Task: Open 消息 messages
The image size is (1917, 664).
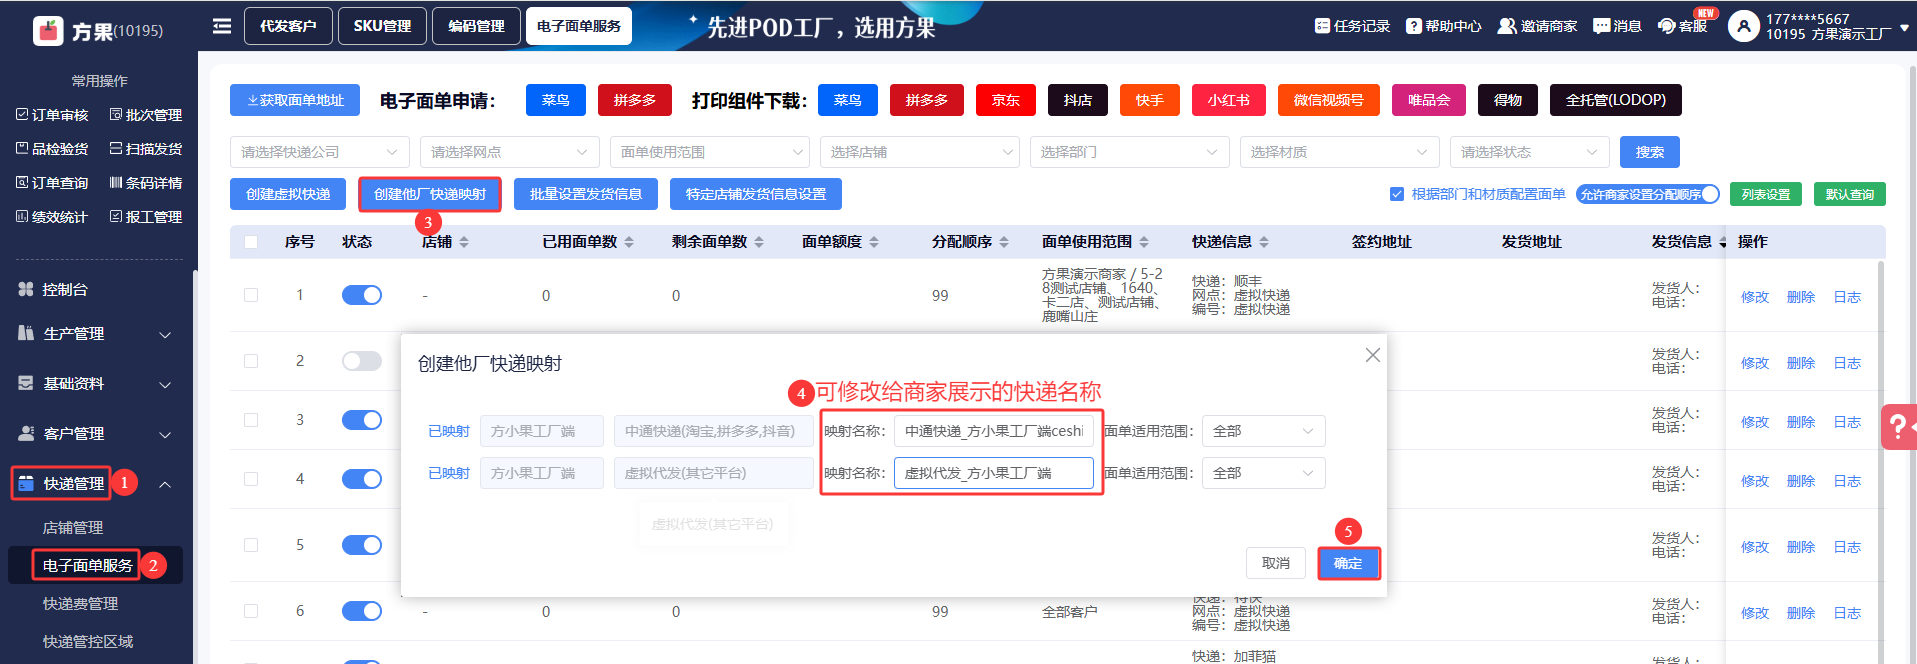Action: (x=1617, y=26)
